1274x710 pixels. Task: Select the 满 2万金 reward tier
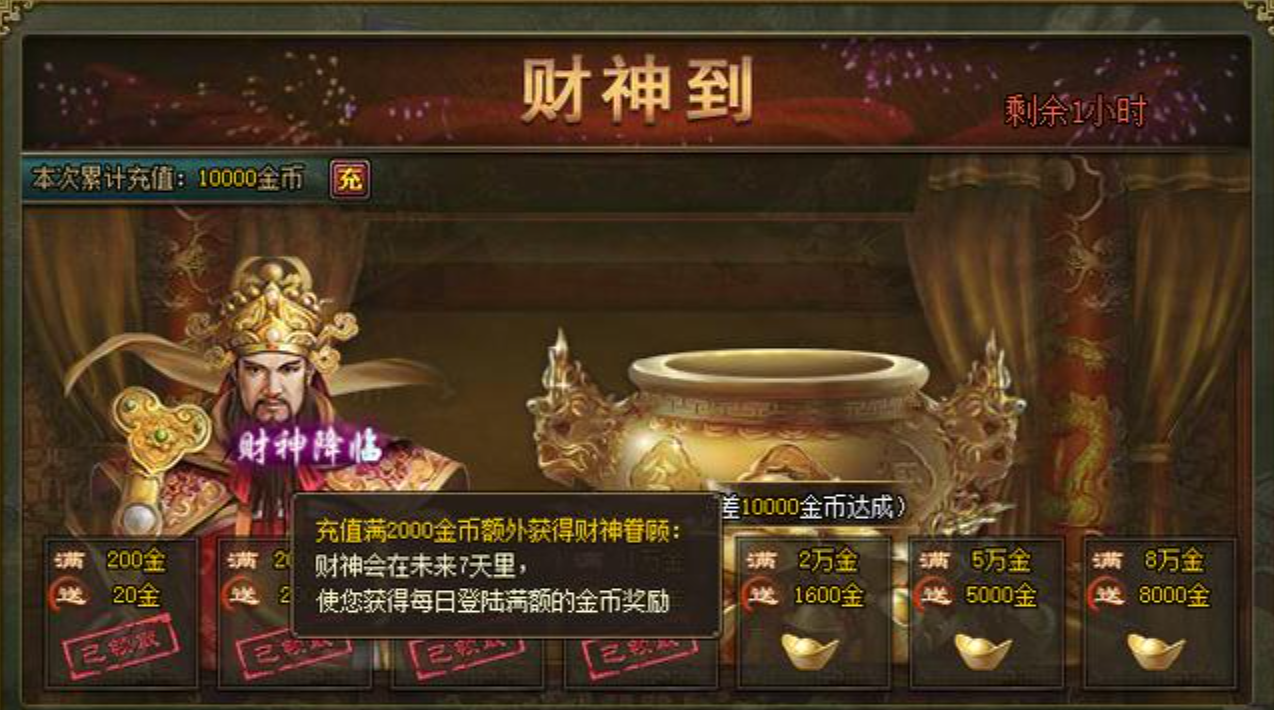click(x=814, y=613)
